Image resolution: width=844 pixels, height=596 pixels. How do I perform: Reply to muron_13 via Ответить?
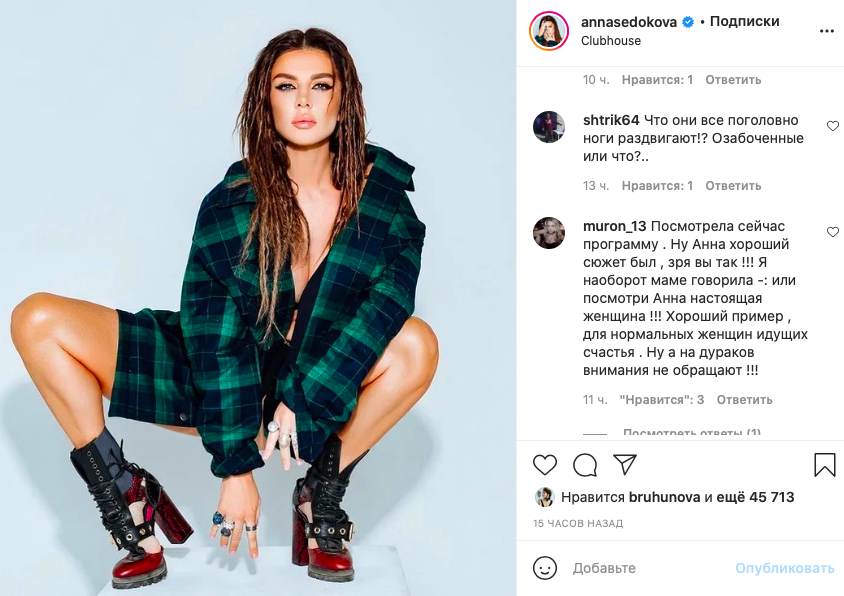tap(744, 400)
